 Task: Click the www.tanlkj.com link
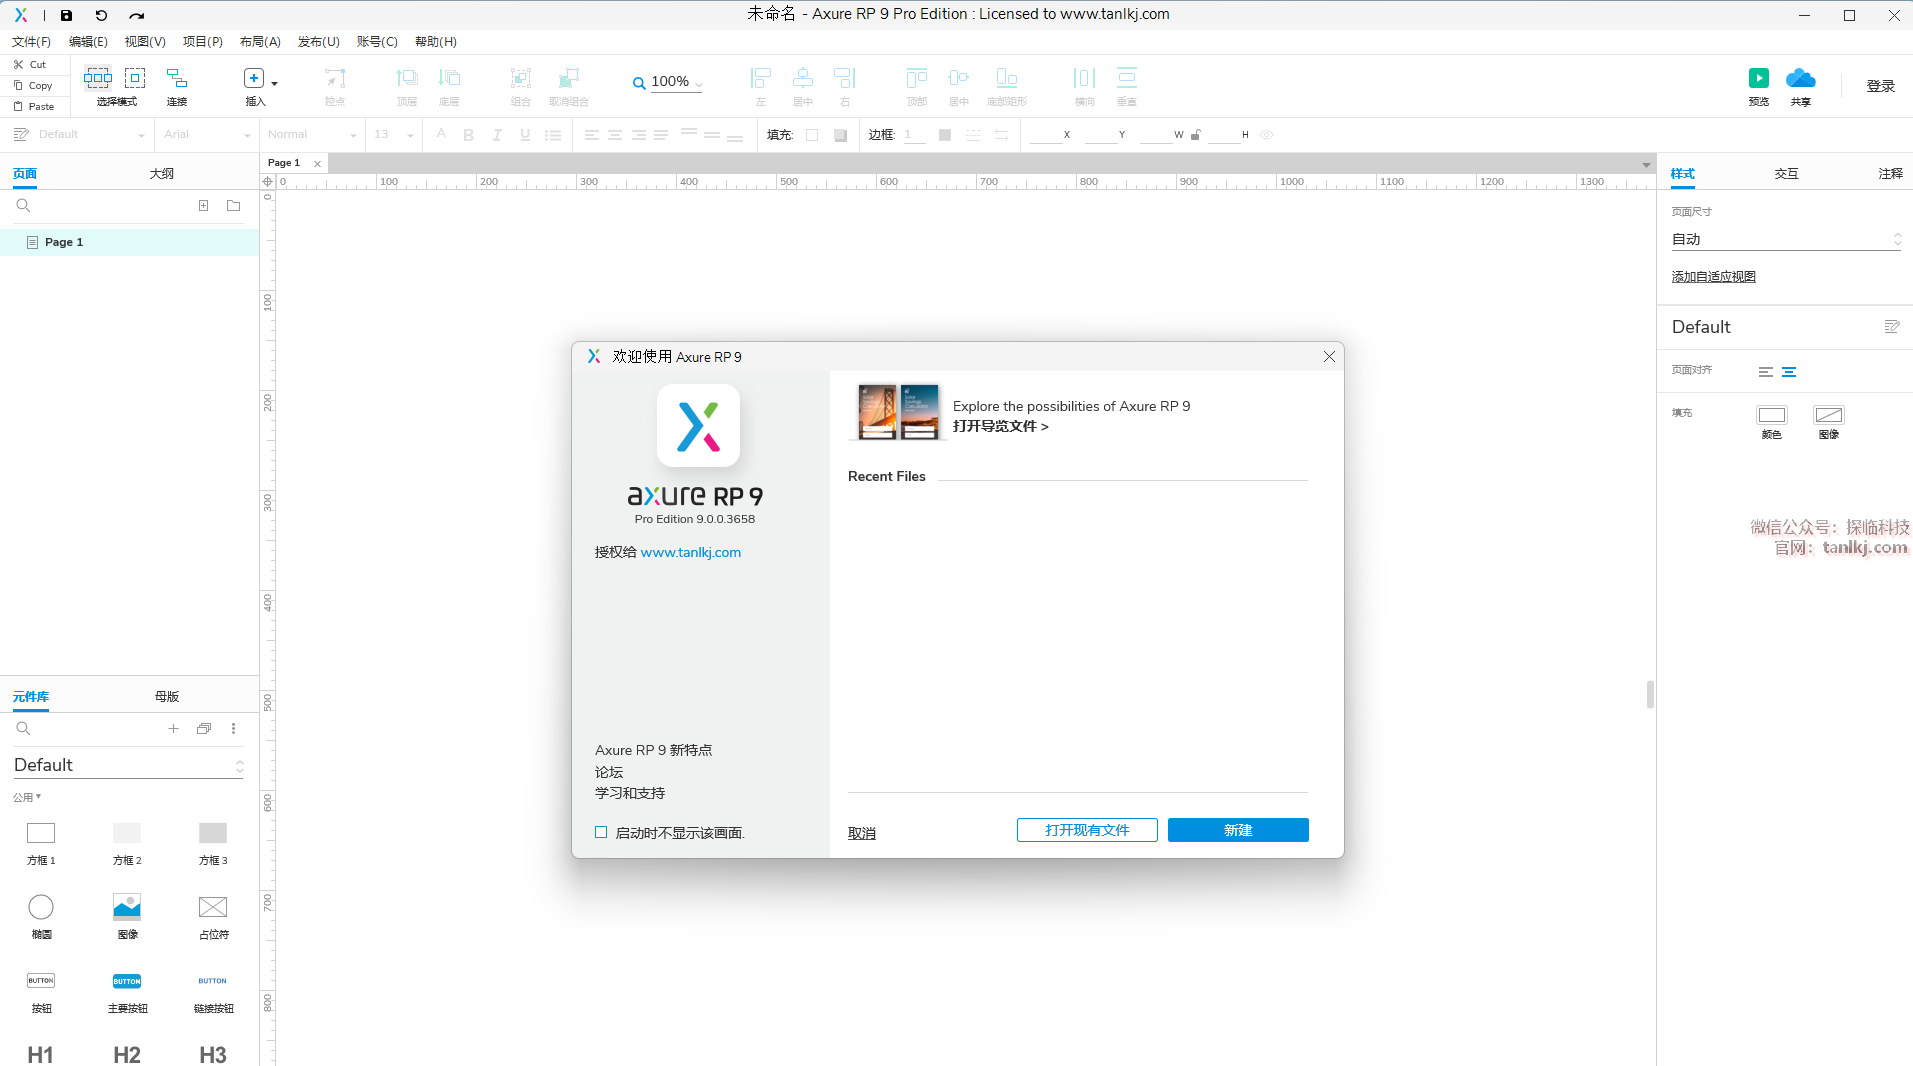(690, 552)
